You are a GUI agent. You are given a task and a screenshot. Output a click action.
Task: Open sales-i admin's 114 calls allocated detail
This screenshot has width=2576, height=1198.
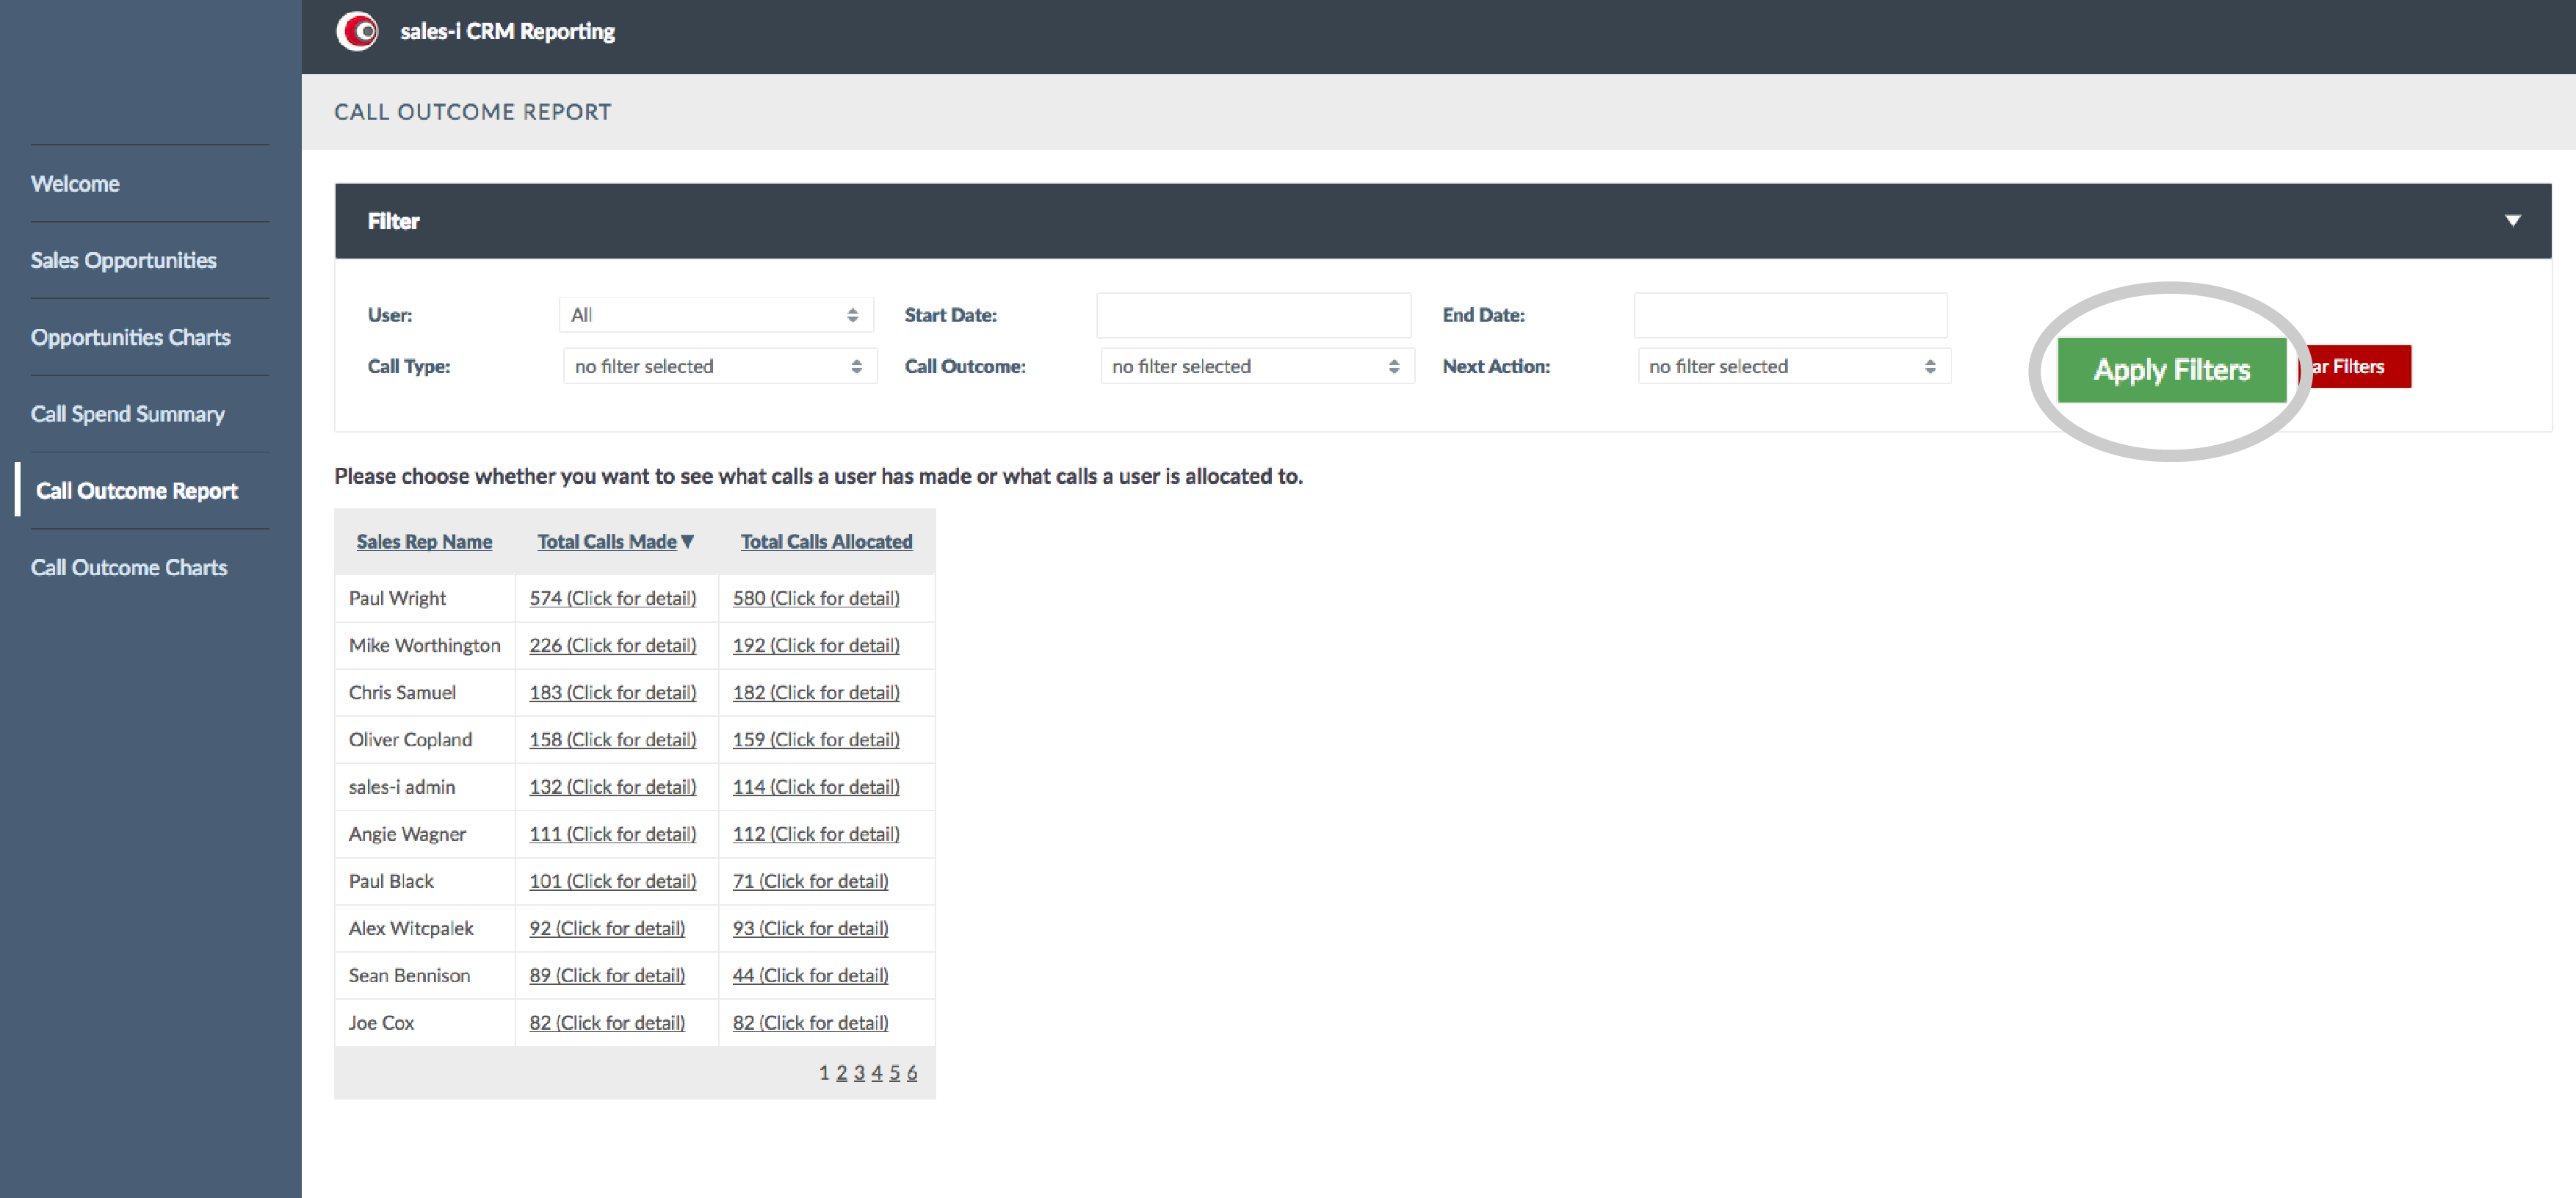click(816, 787)
